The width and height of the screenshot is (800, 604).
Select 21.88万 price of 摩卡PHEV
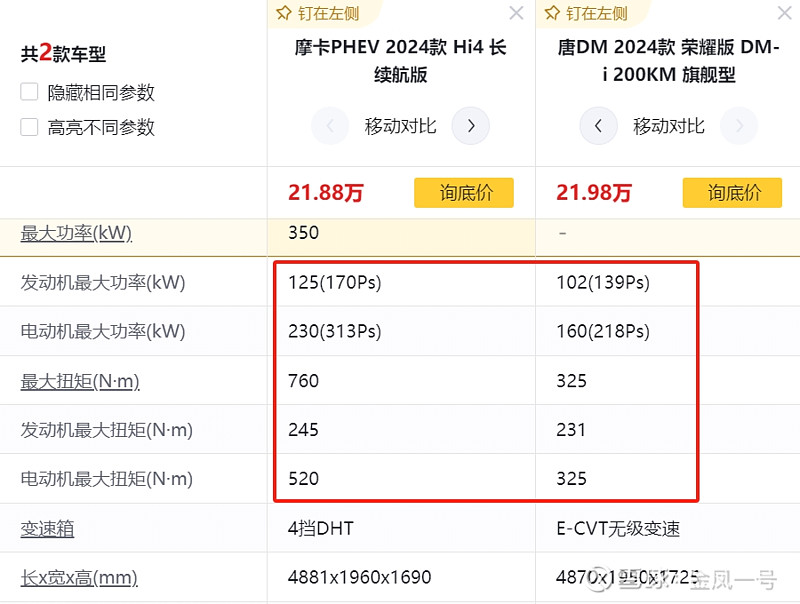click(326, 193)
